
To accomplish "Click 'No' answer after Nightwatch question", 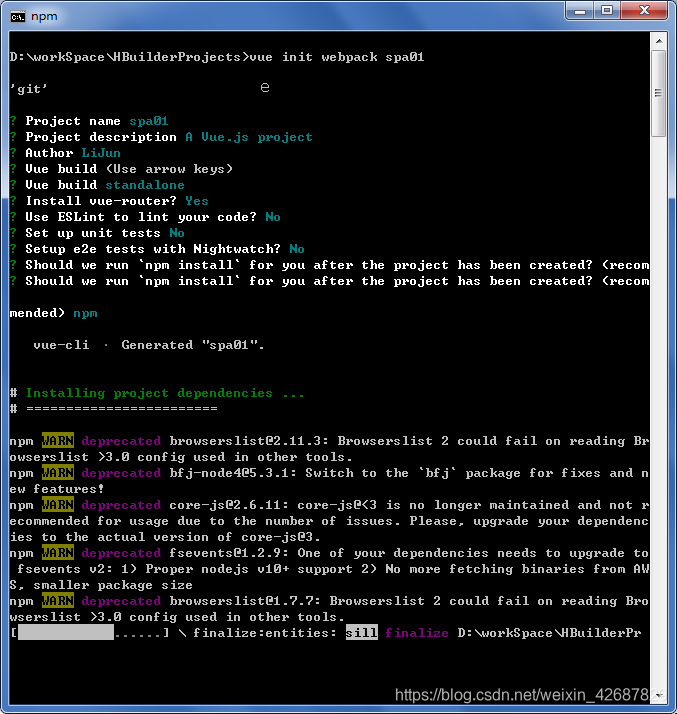I will [297, 249].
